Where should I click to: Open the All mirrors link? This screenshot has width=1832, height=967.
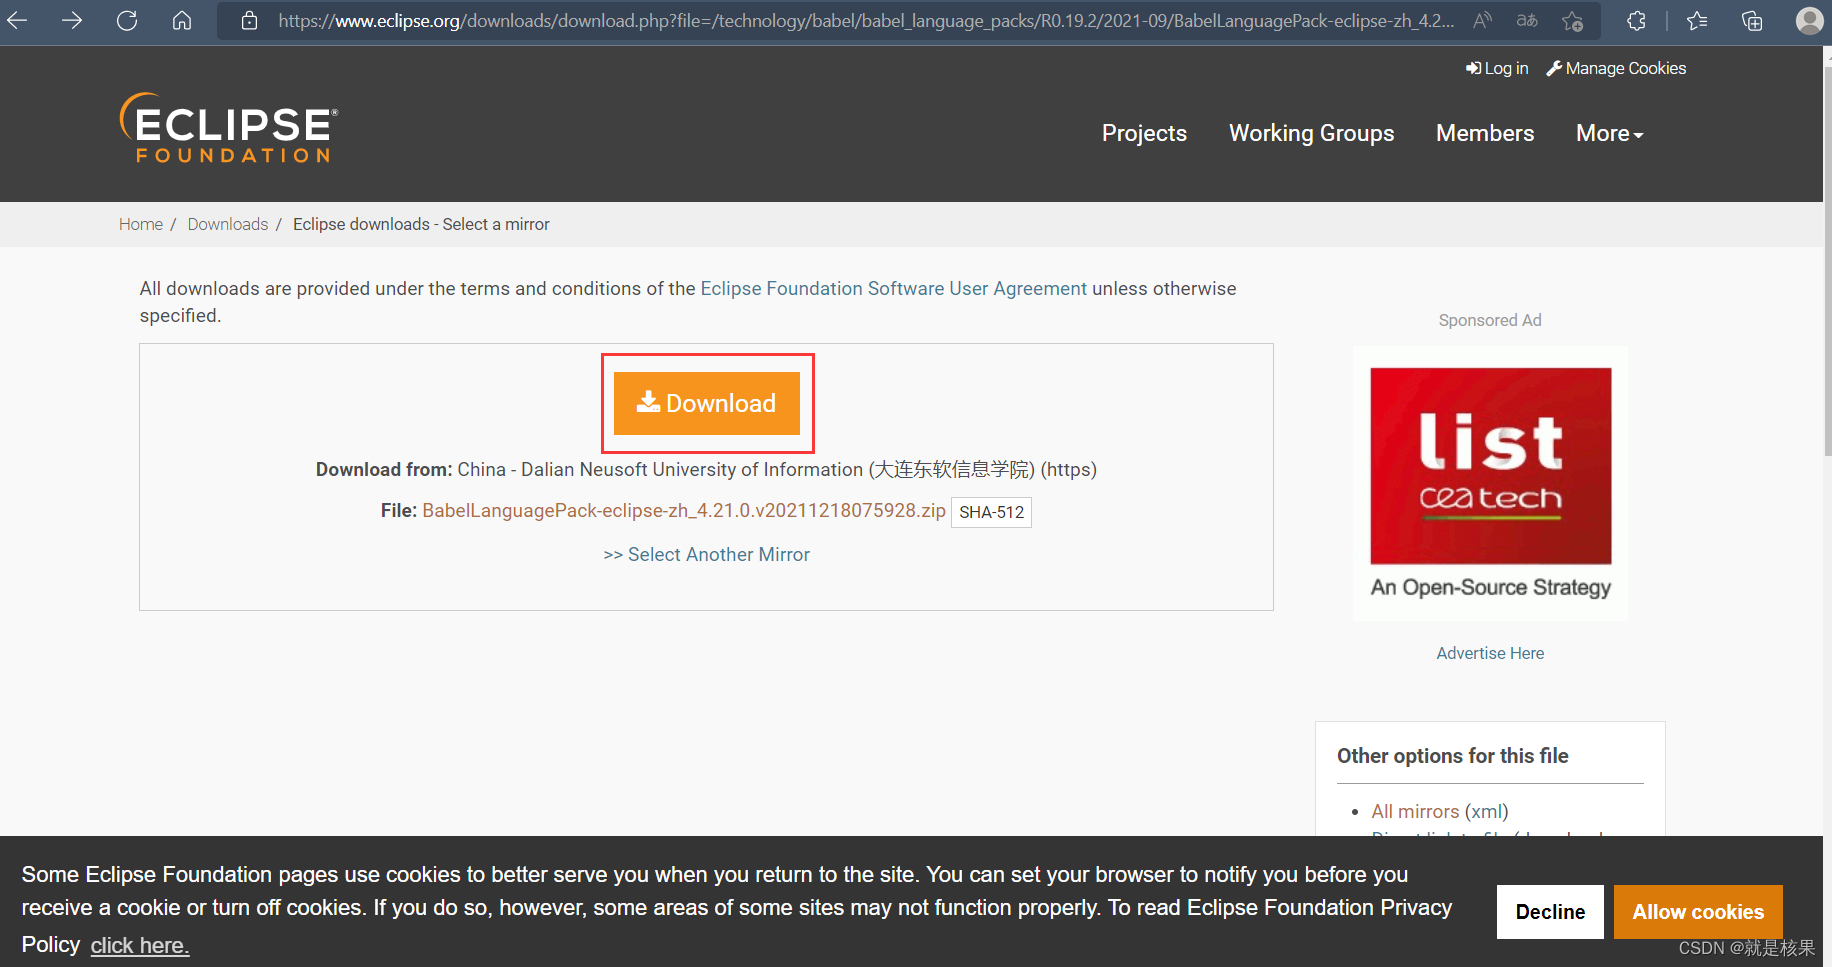(1415, 811)
